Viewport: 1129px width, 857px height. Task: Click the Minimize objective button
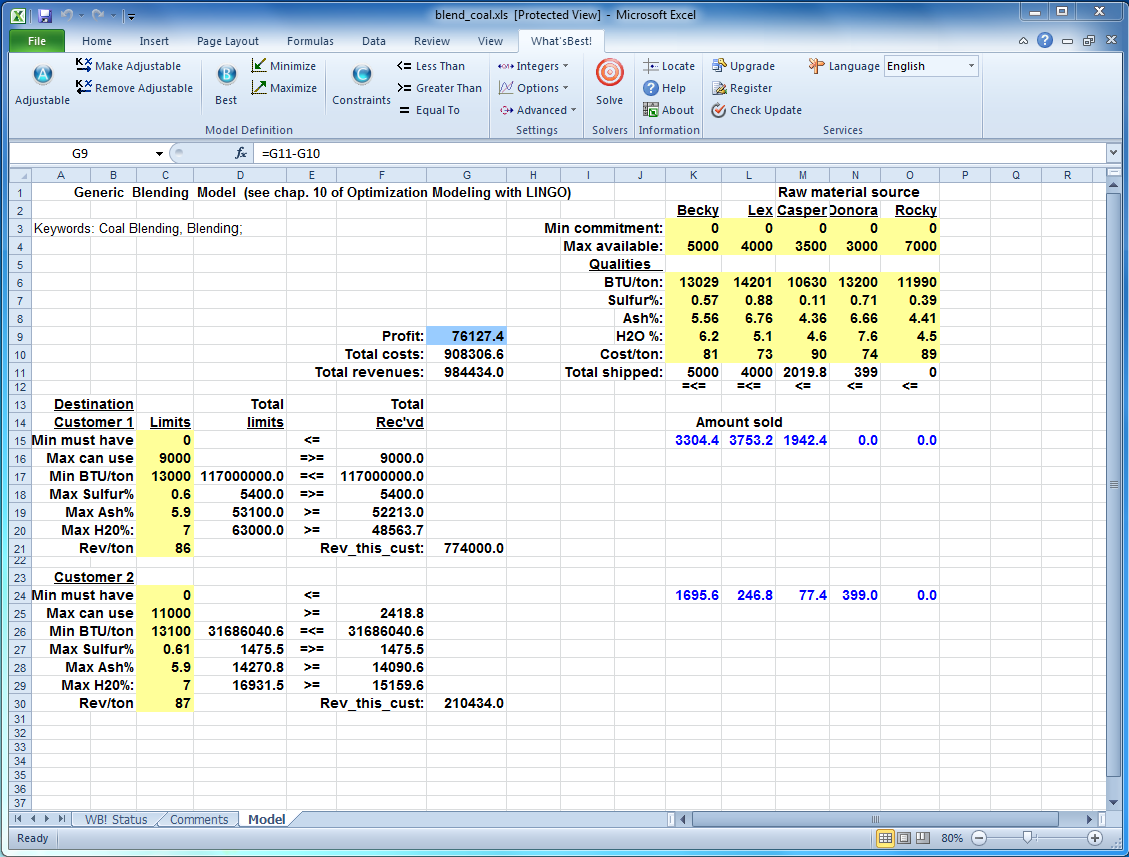[283, 66]
